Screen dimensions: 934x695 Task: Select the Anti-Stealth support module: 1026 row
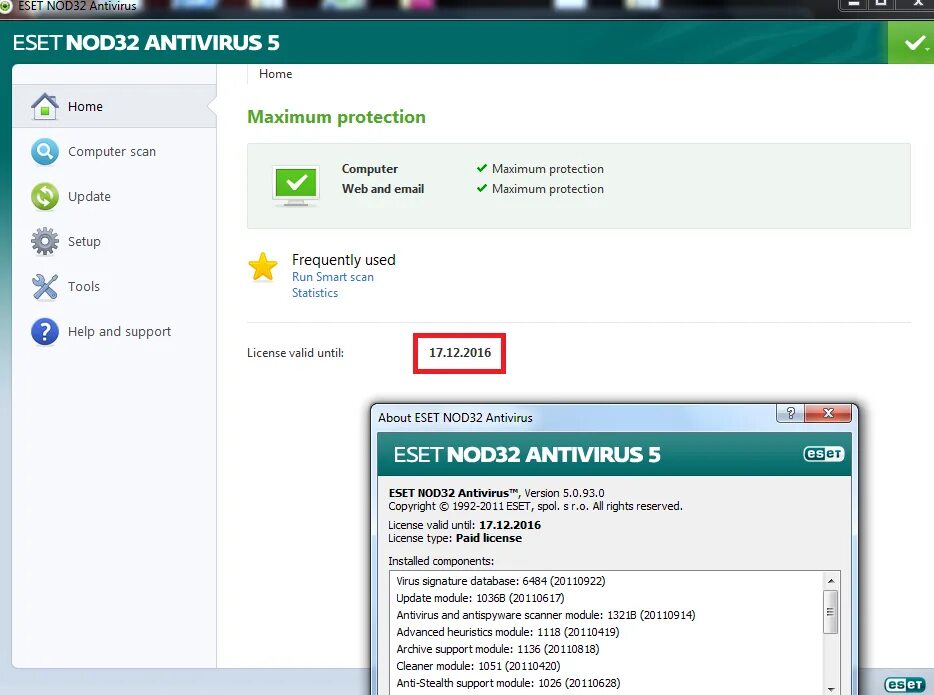pos(508,683)
